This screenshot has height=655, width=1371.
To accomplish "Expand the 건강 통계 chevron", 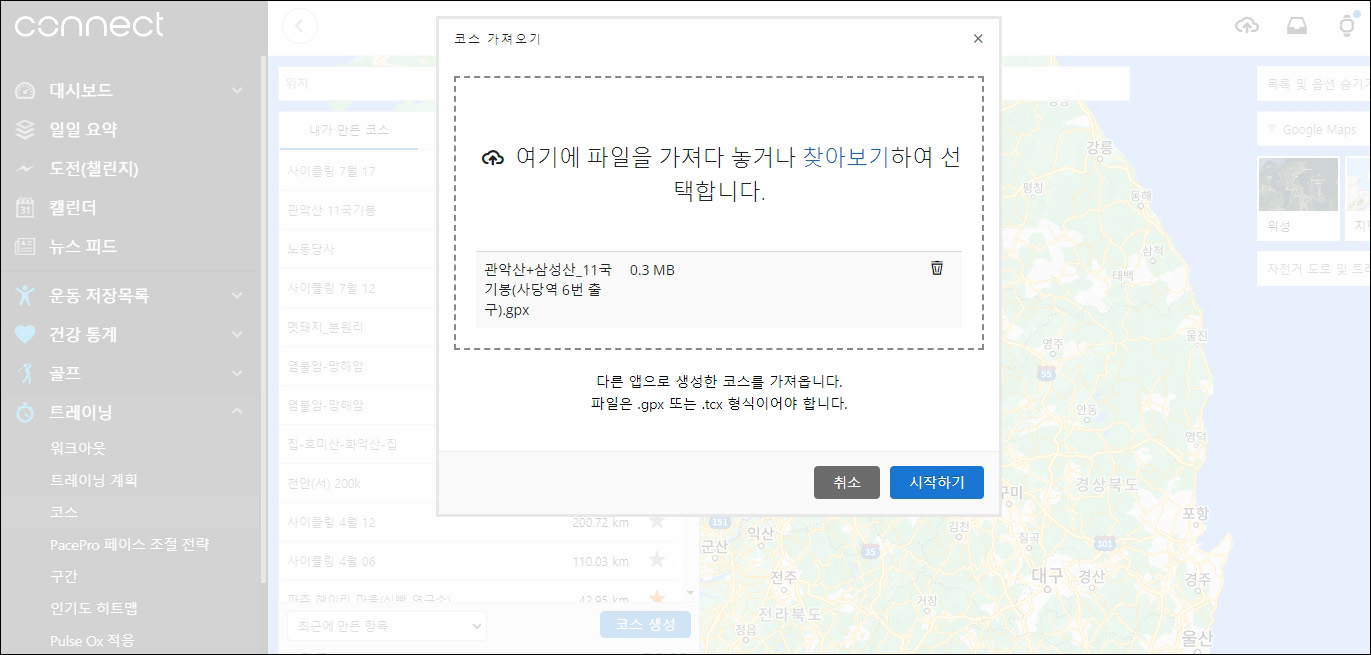I will pyautogui.click(x=237, y=334).
